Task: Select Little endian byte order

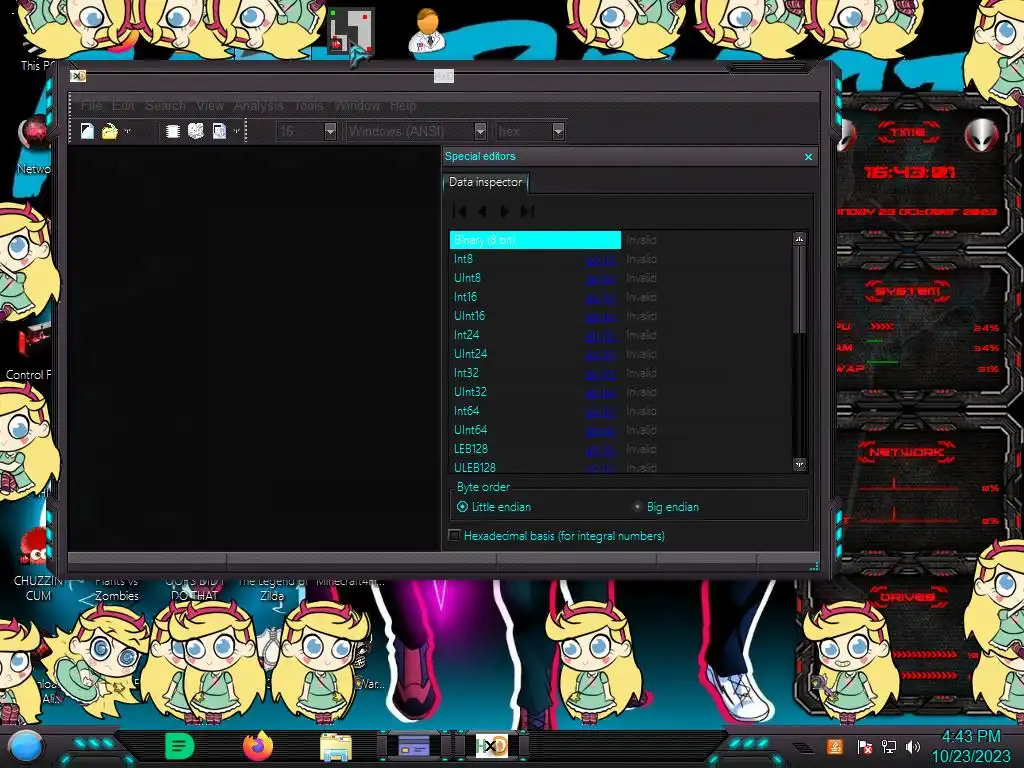Action: (x=494, y=507)
